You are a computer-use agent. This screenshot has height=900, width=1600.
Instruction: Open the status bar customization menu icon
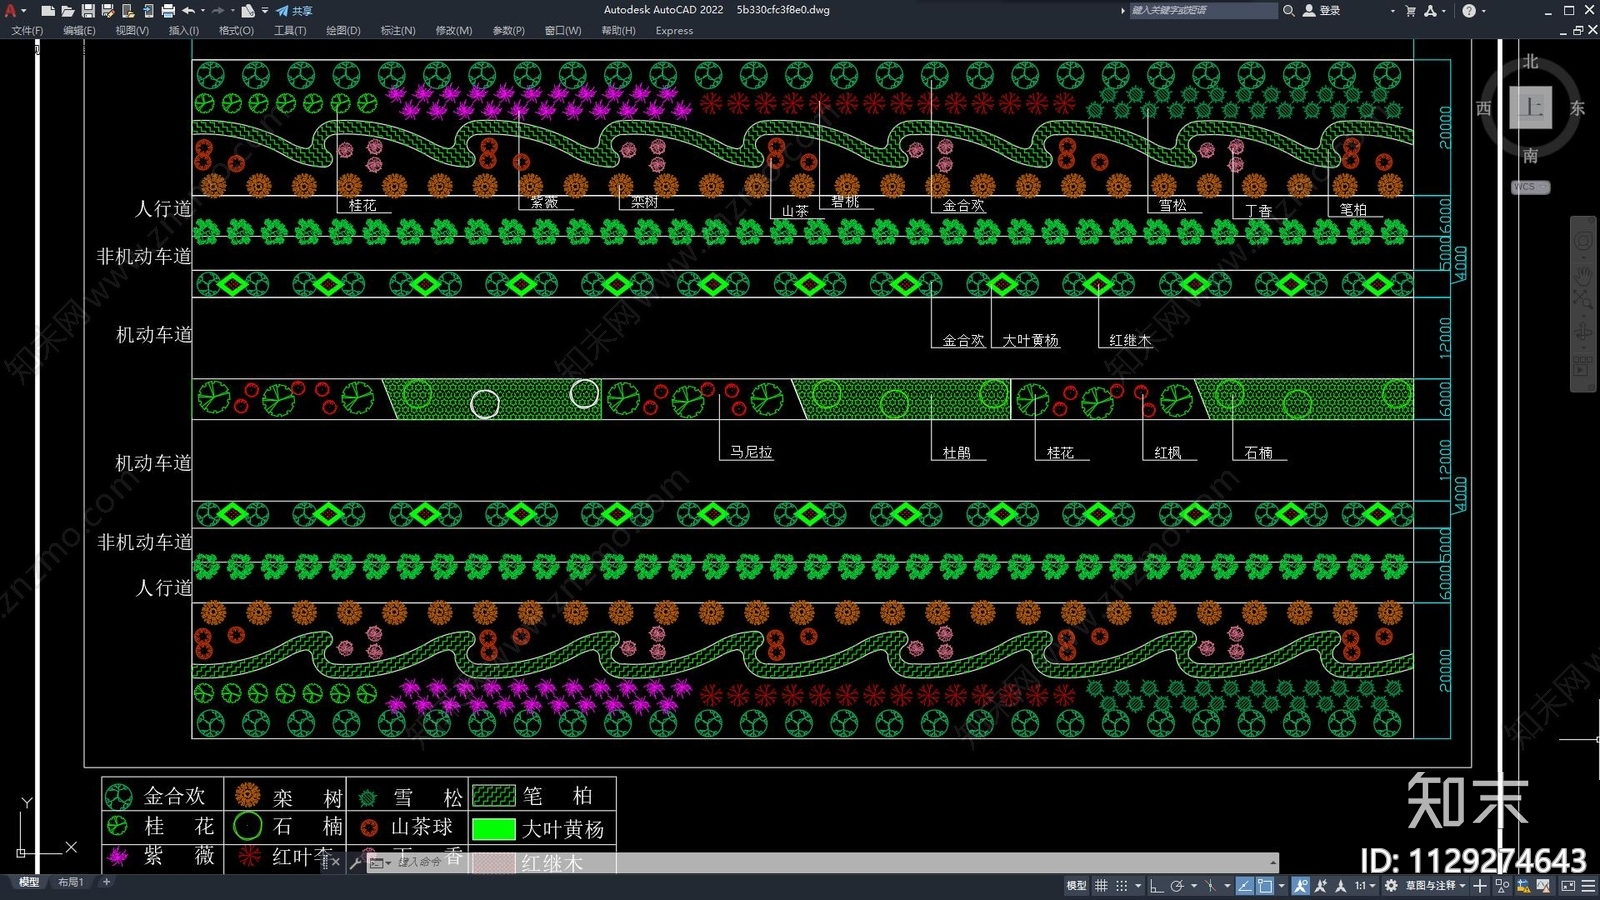[1588, 885]
